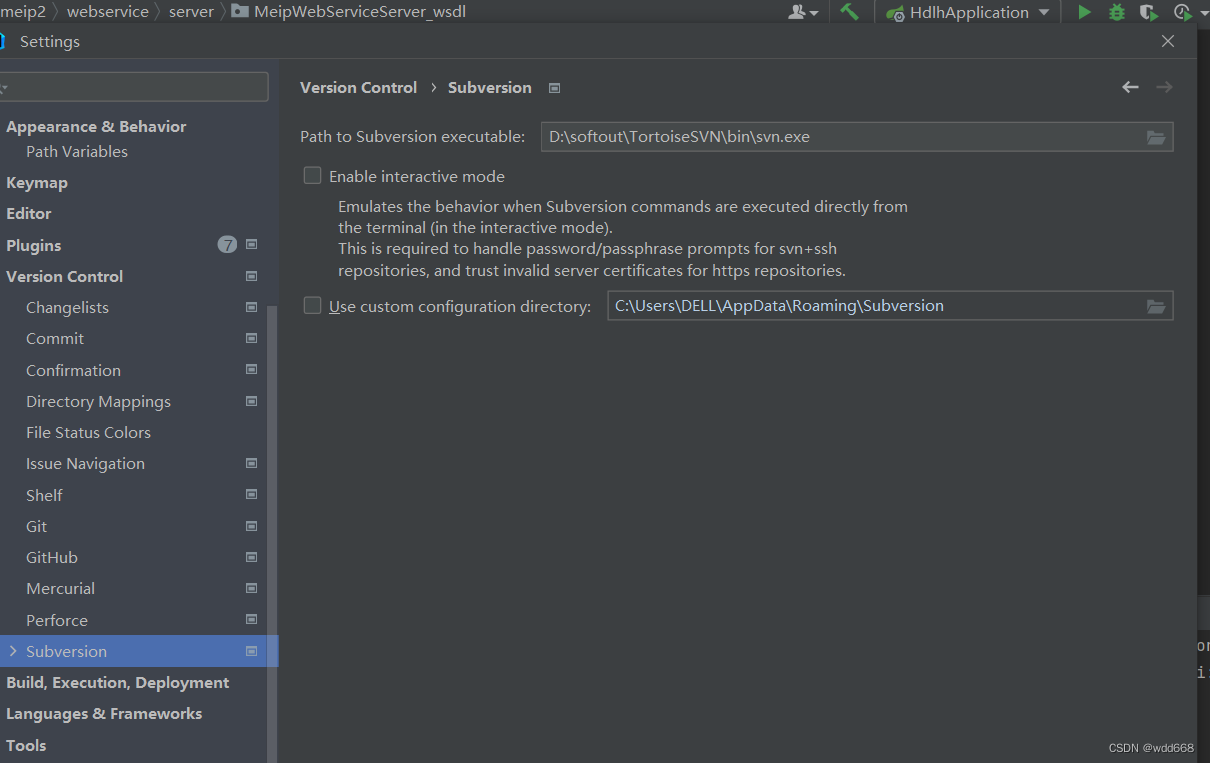Click project-level icon on Directory Mappings row

251,401
